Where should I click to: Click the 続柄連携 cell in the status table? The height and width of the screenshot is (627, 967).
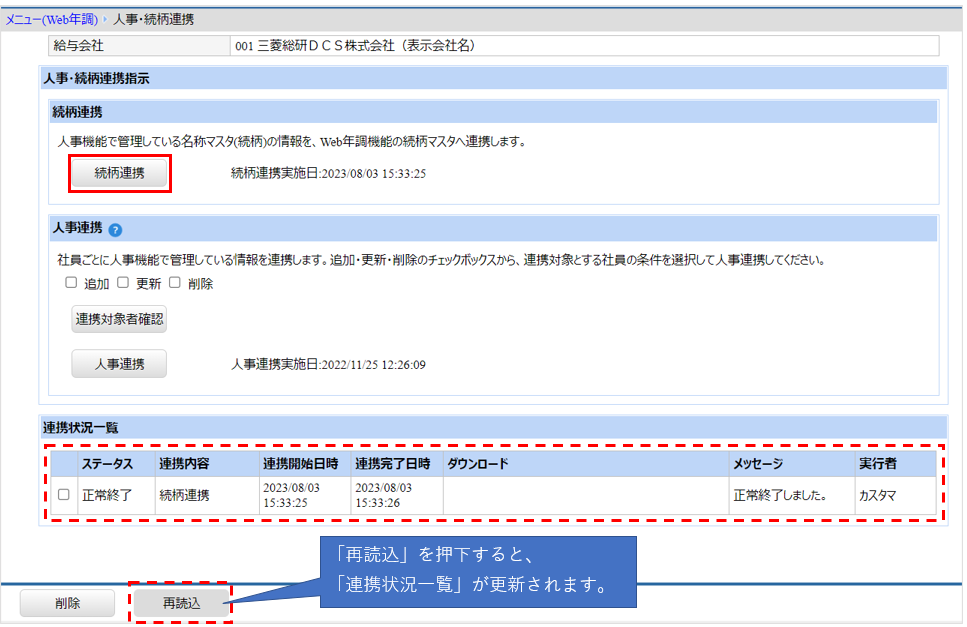pyautogui.click(x=207, y=495)
